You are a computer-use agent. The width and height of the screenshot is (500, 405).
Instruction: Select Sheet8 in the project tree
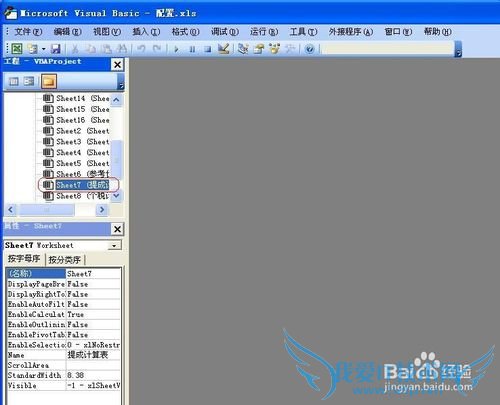[x=76, y=196]
